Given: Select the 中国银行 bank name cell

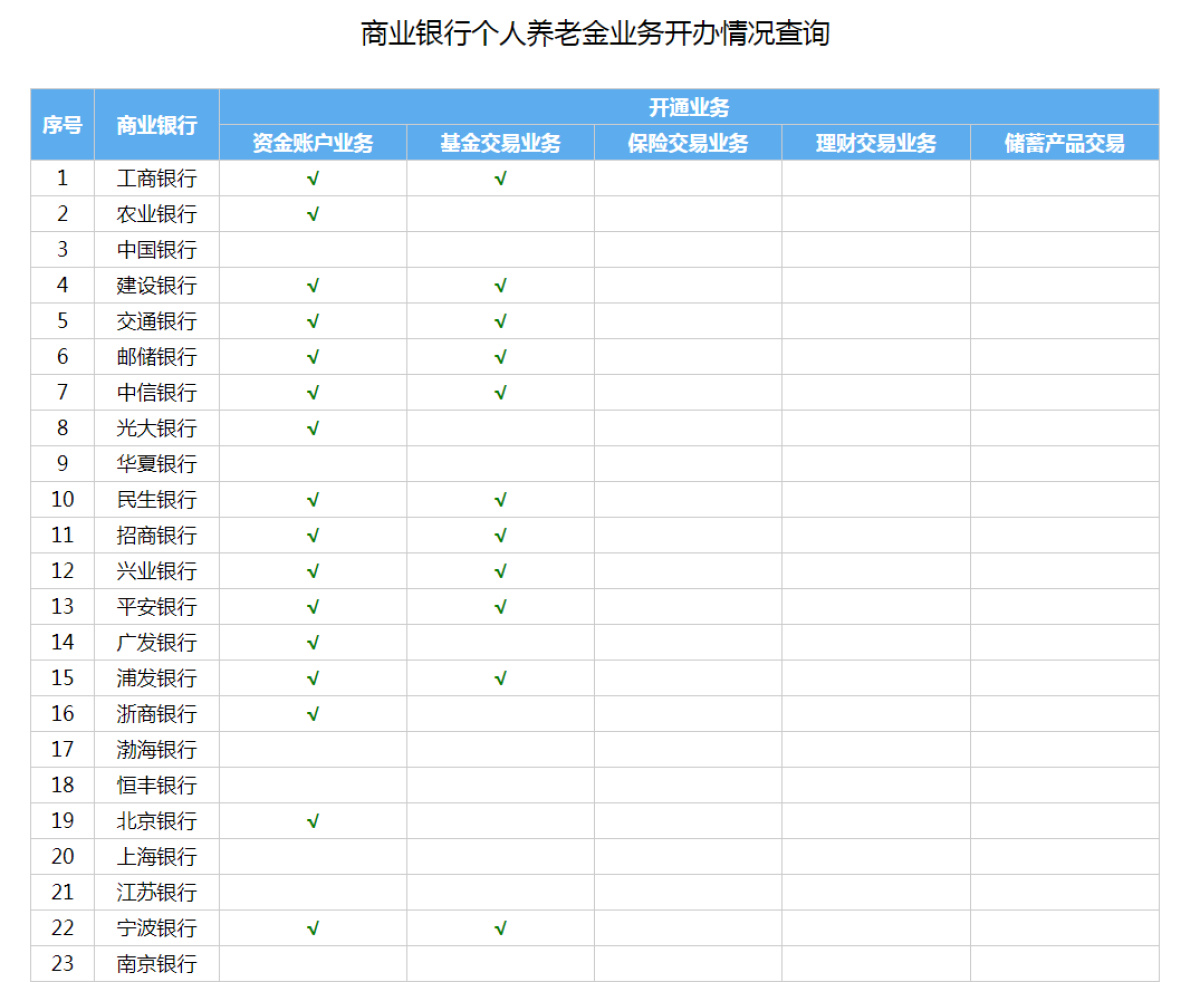Looking at the screenshot, I should coord(157,249).
